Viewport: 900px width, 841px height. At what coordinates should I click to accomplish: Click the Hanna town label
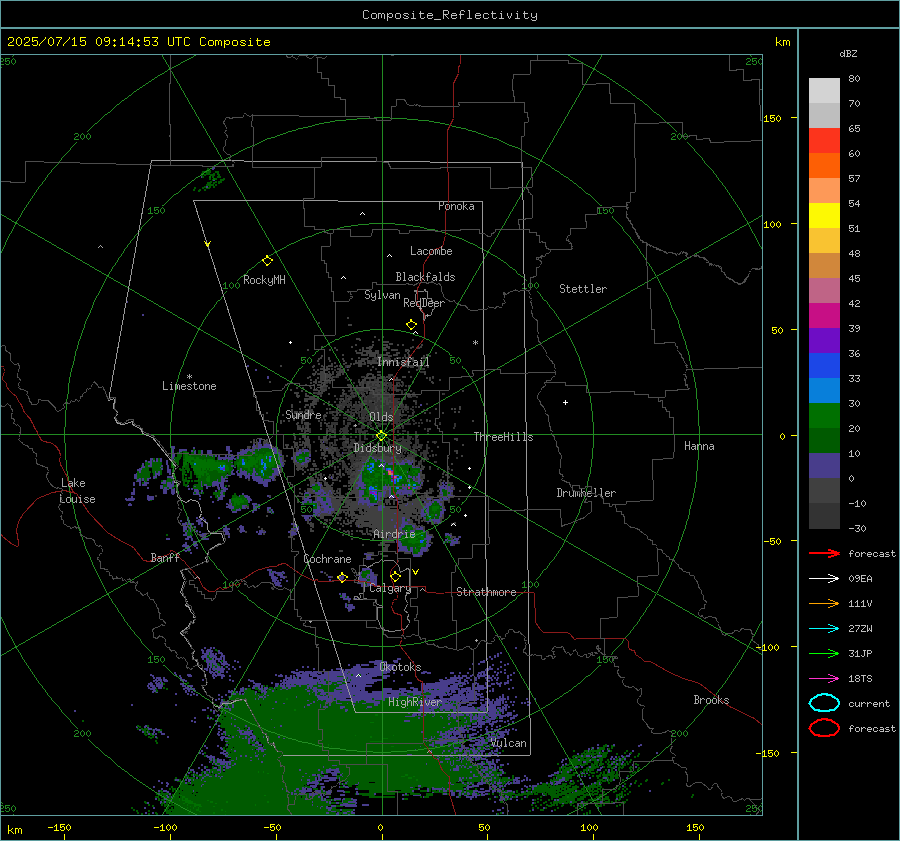click(x=699, y=446)
